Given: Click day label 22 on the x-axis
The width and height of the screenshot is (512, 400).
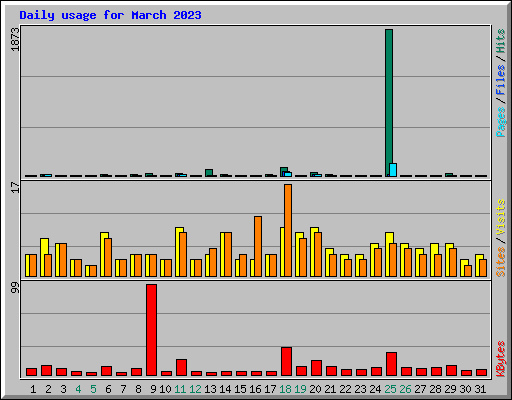Looking at the screenshot, I should pos(345,389).
